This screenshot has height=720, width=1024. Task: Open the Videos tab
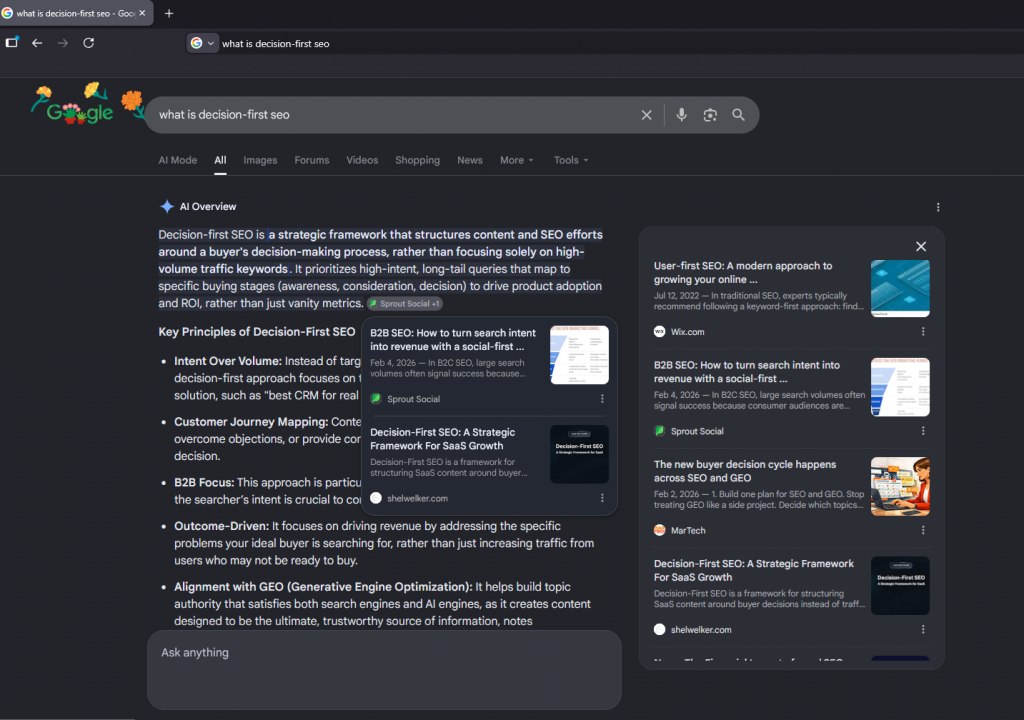(362, 160)
